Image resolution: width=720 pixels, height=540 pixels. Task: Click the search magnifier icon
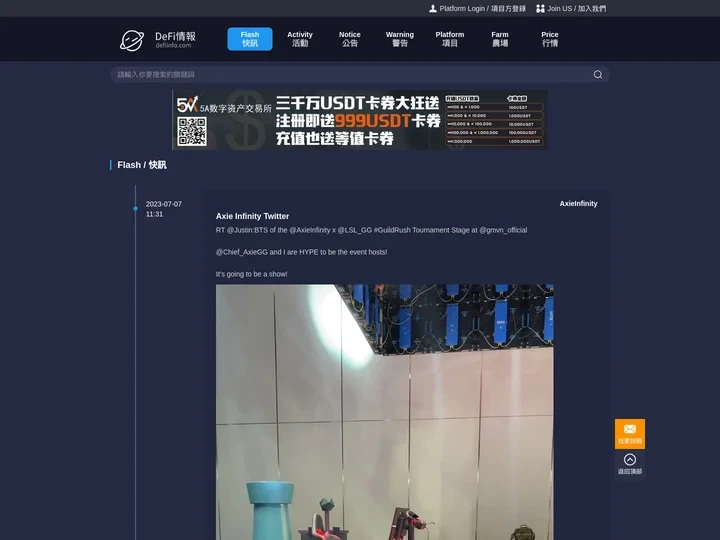[597, 74]
